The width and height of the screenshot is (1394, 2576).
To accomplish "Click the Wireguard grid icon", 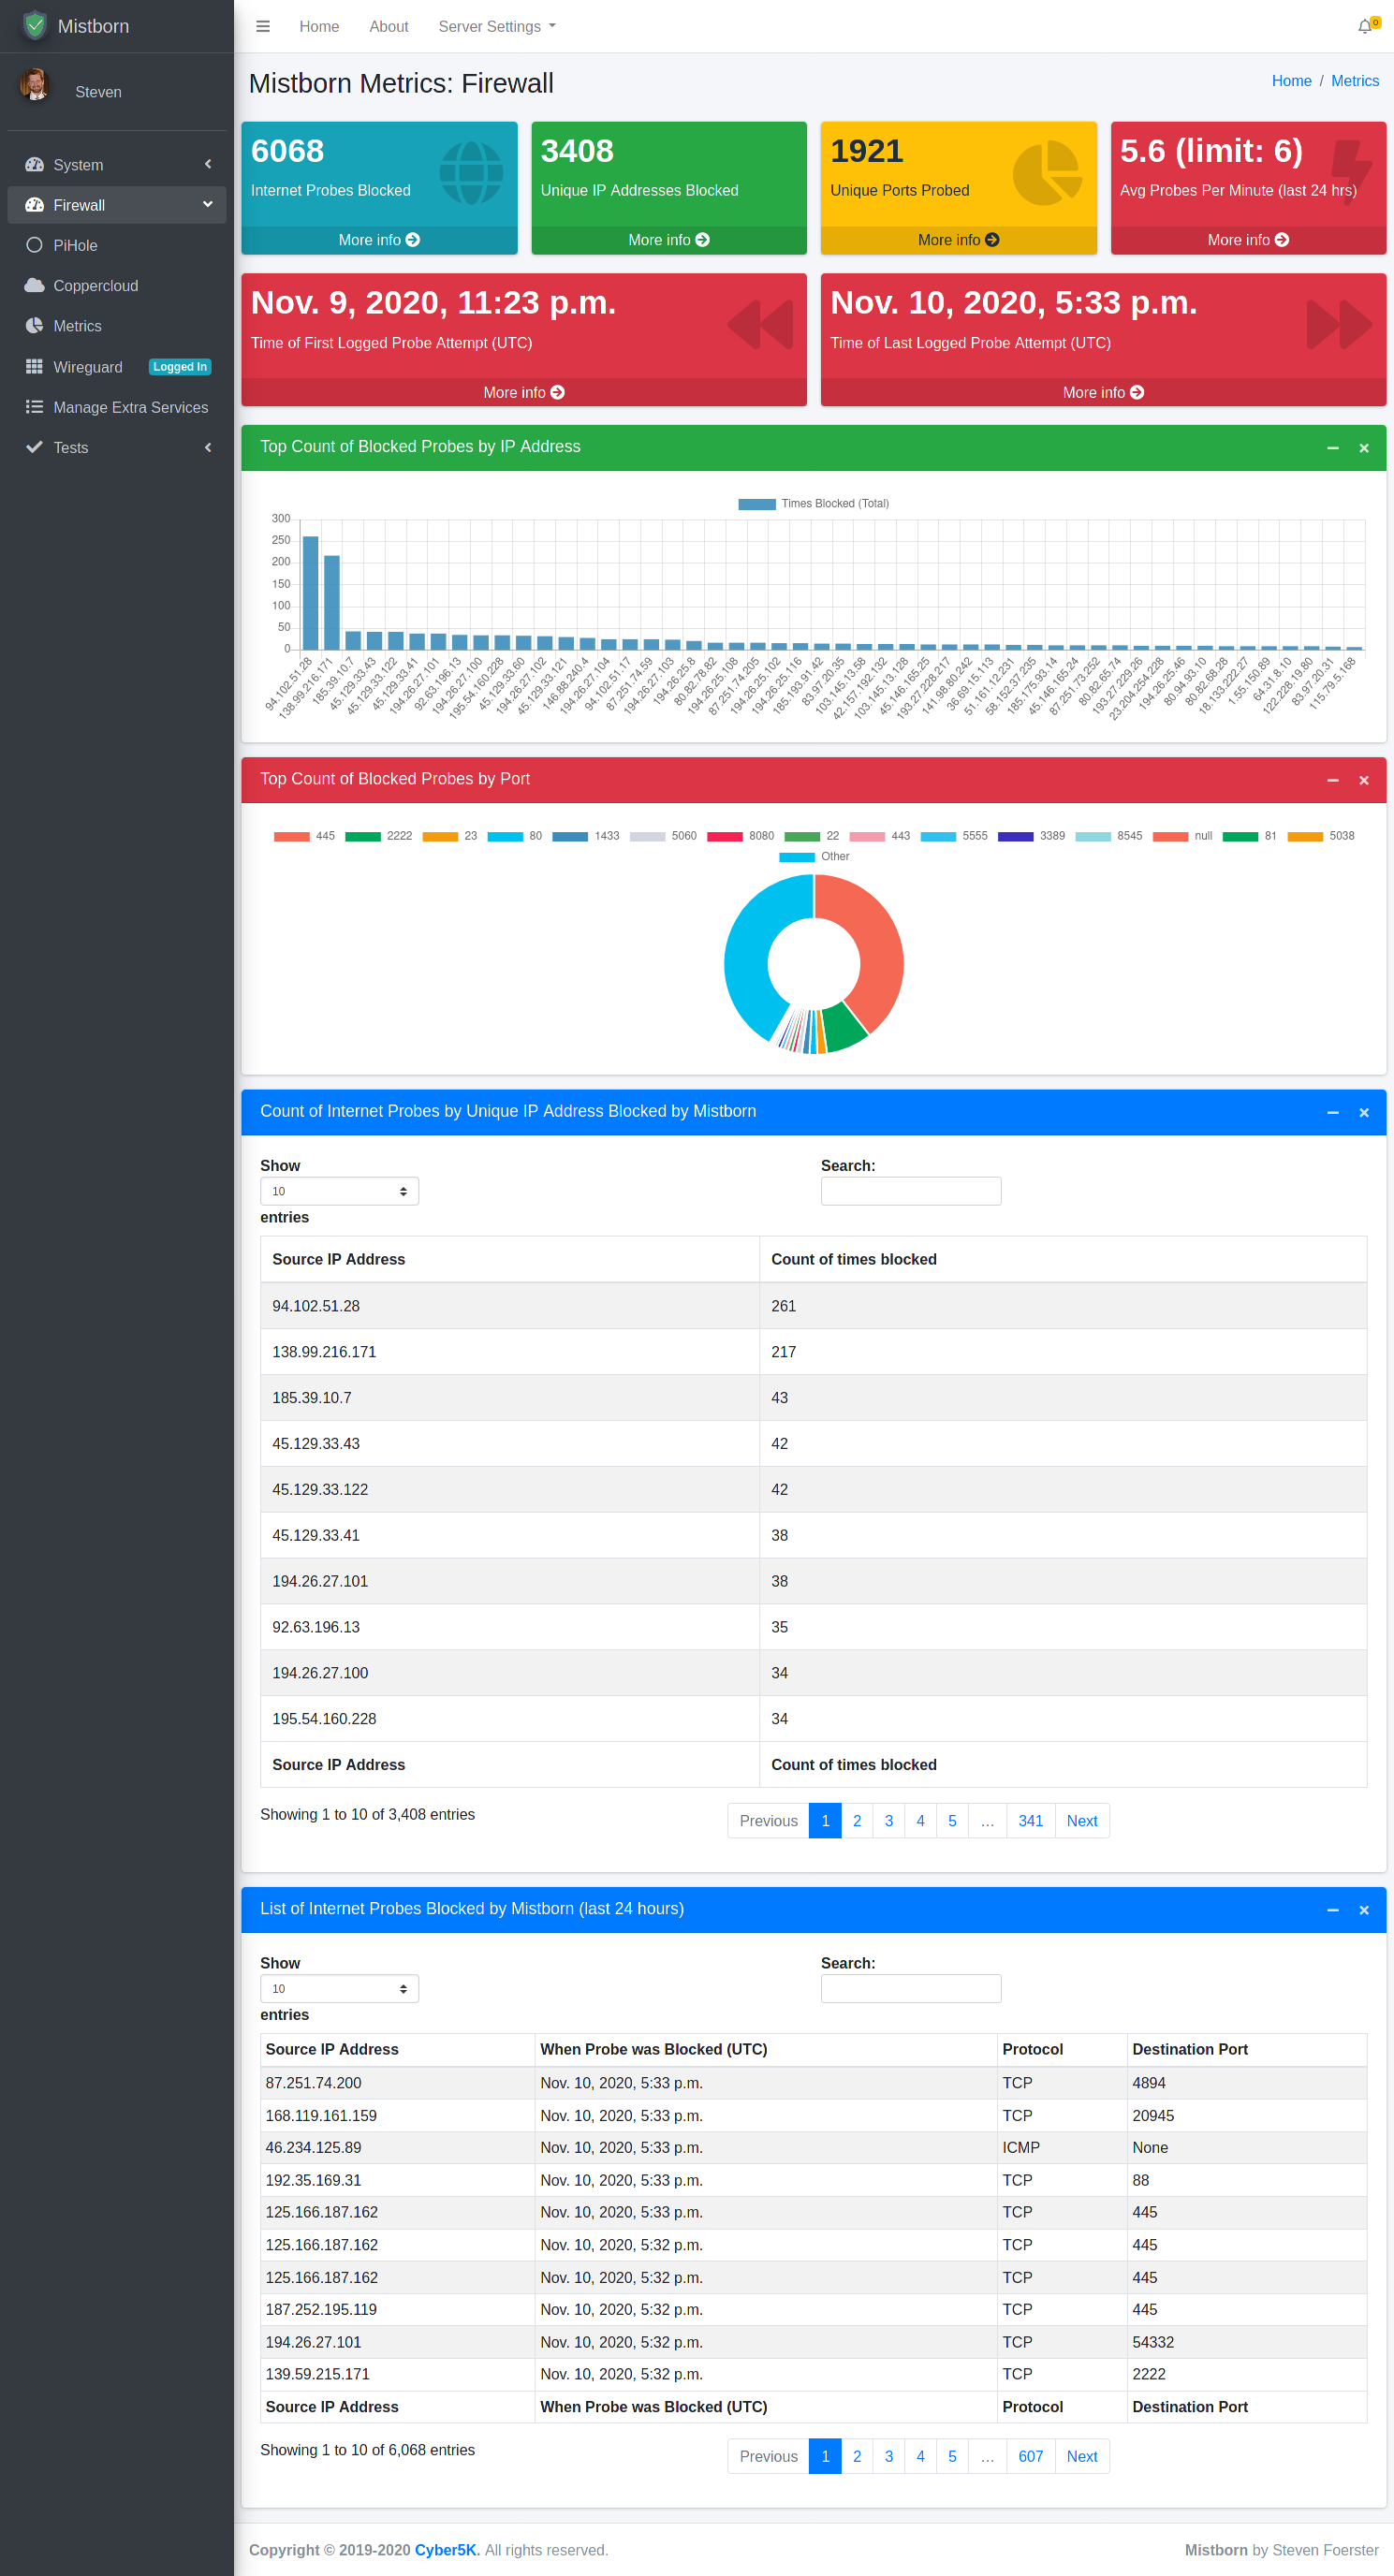I will point(35,367).
